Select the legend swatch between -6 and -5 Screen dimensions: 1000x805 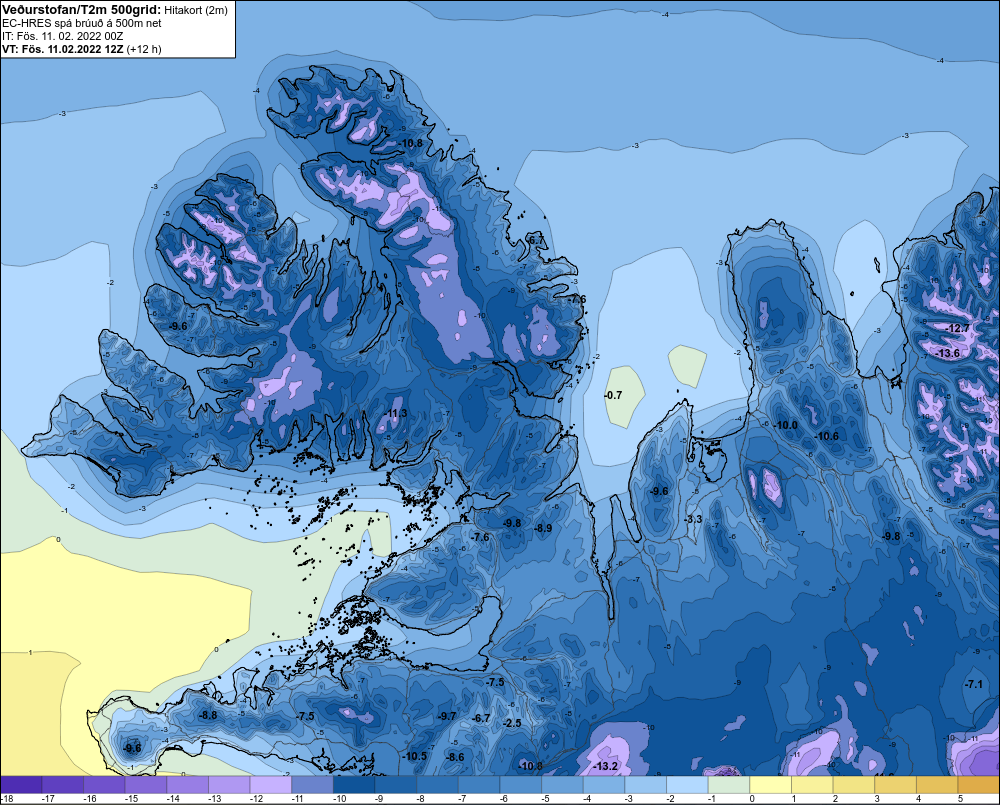520,785
